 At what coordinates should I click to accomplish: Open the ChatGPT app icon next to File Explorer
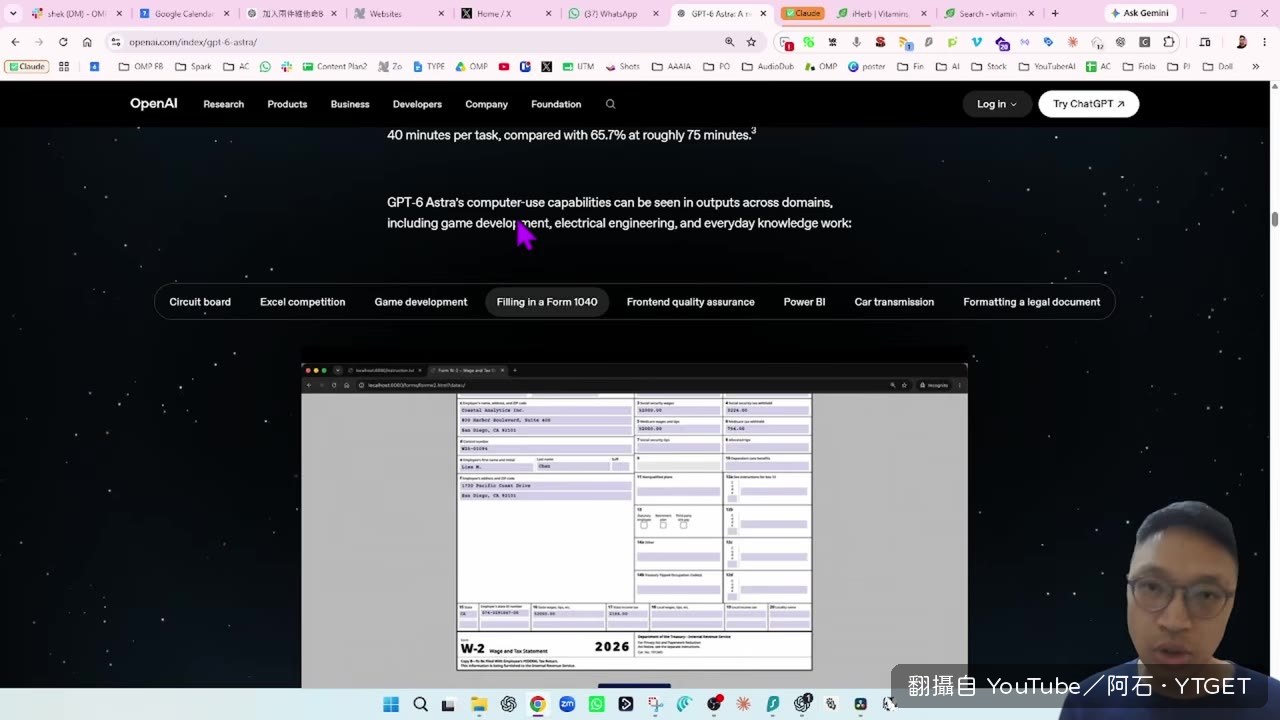(x=508, y=704)
